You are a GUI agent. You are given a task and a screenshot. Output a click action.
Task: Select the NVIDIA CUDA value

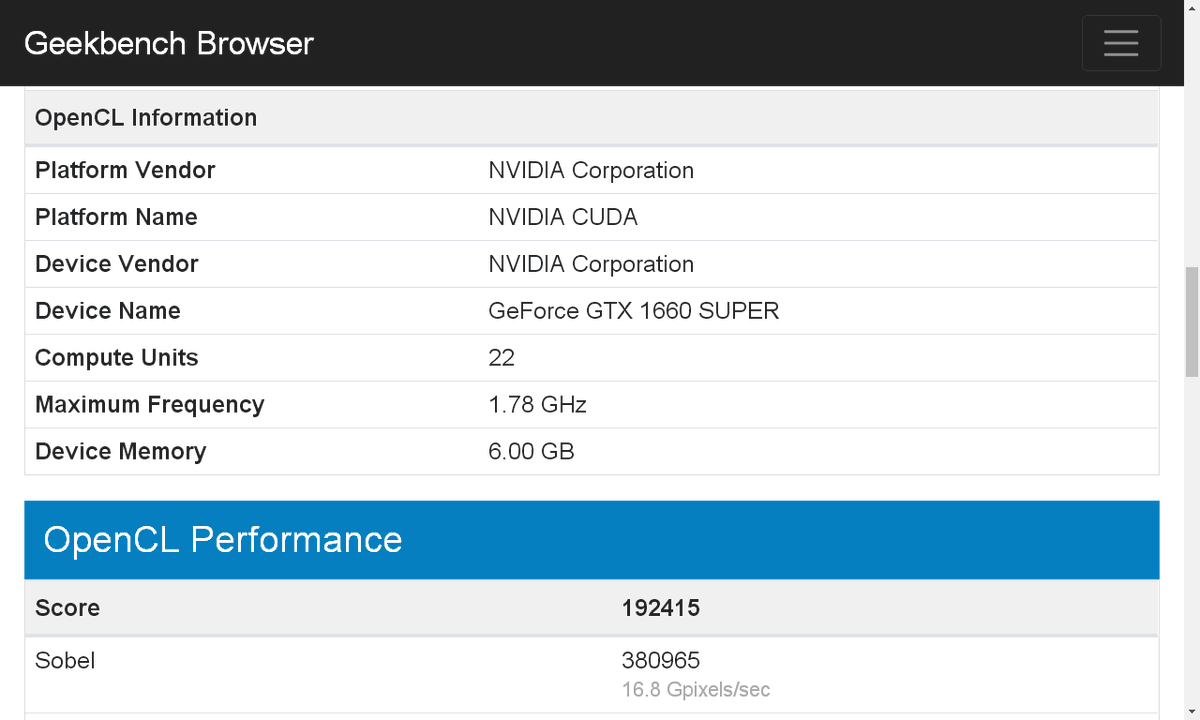[563, 217]
